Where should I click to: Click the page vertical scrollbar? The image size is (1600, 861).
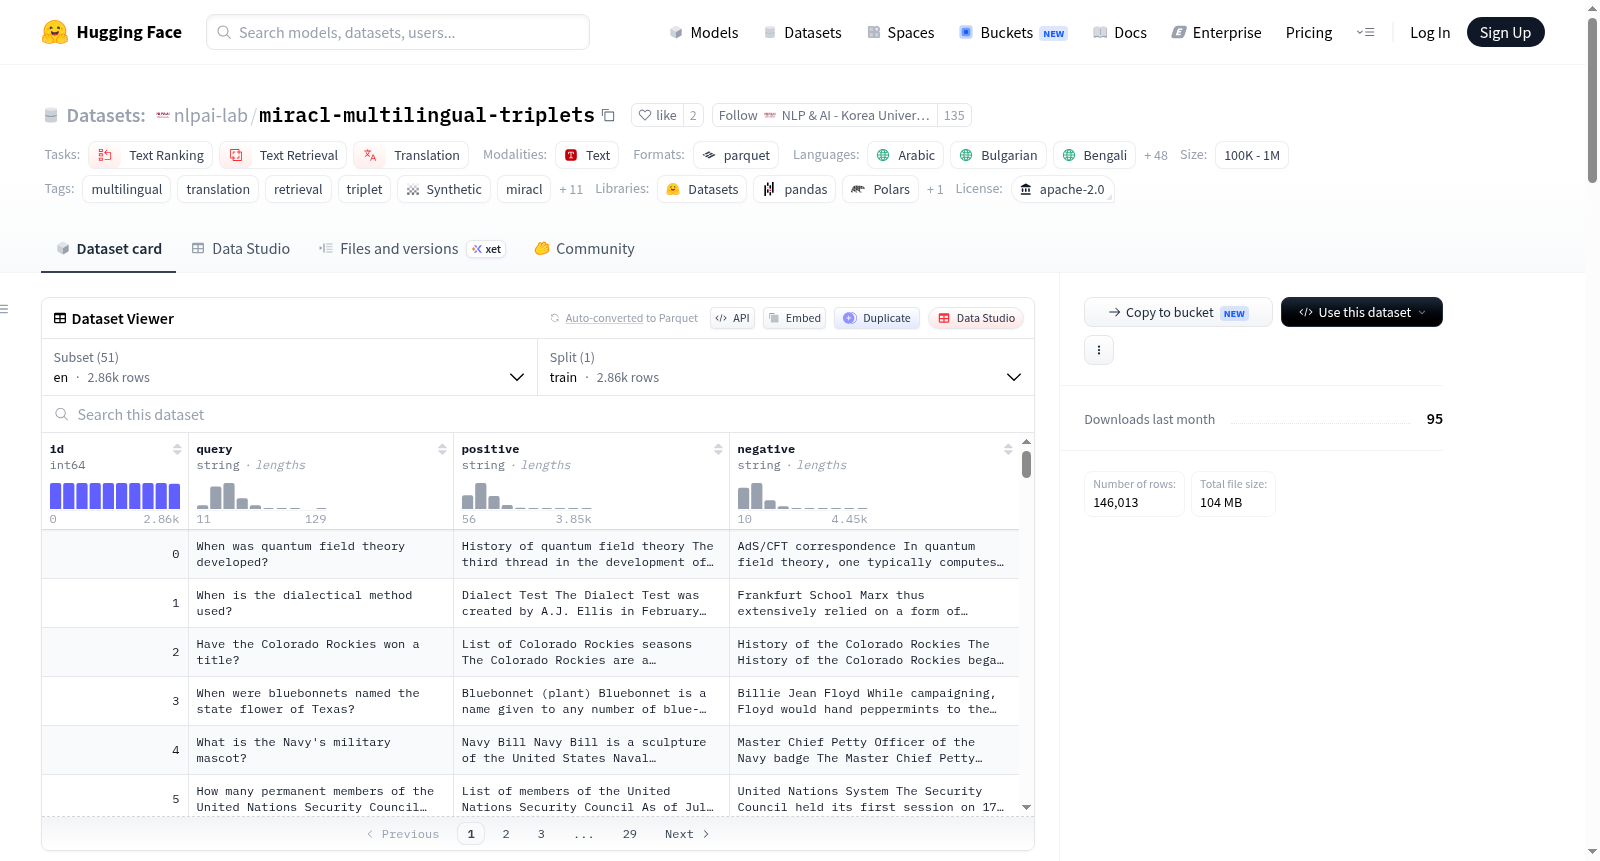click(x=1592, y=100)
